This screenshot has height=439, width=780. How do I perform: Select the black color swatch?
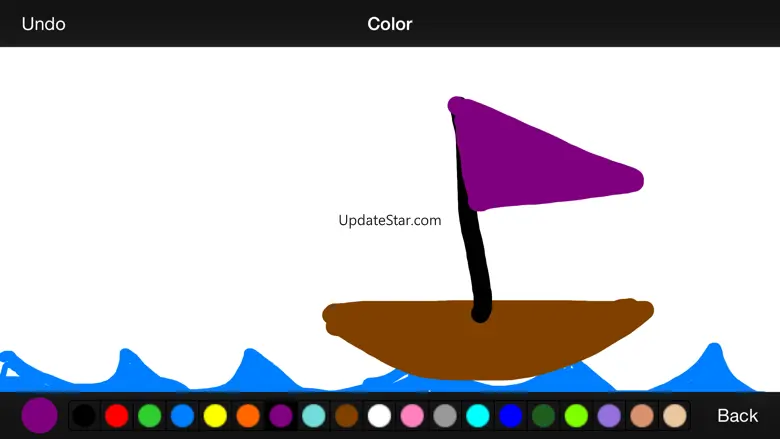(84, 416)
